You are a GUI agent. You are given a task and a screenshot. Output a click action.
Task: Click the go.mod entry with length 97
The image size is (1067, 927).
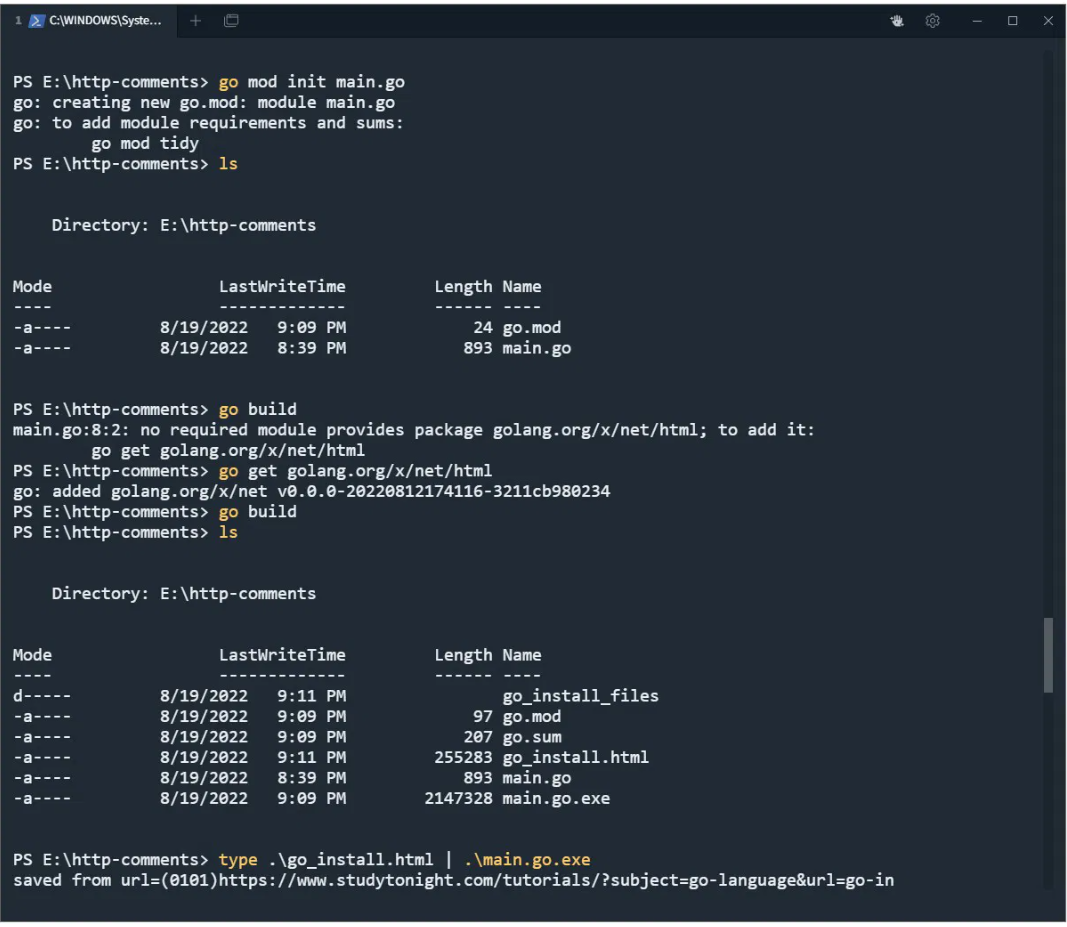(x=531, y=716)
